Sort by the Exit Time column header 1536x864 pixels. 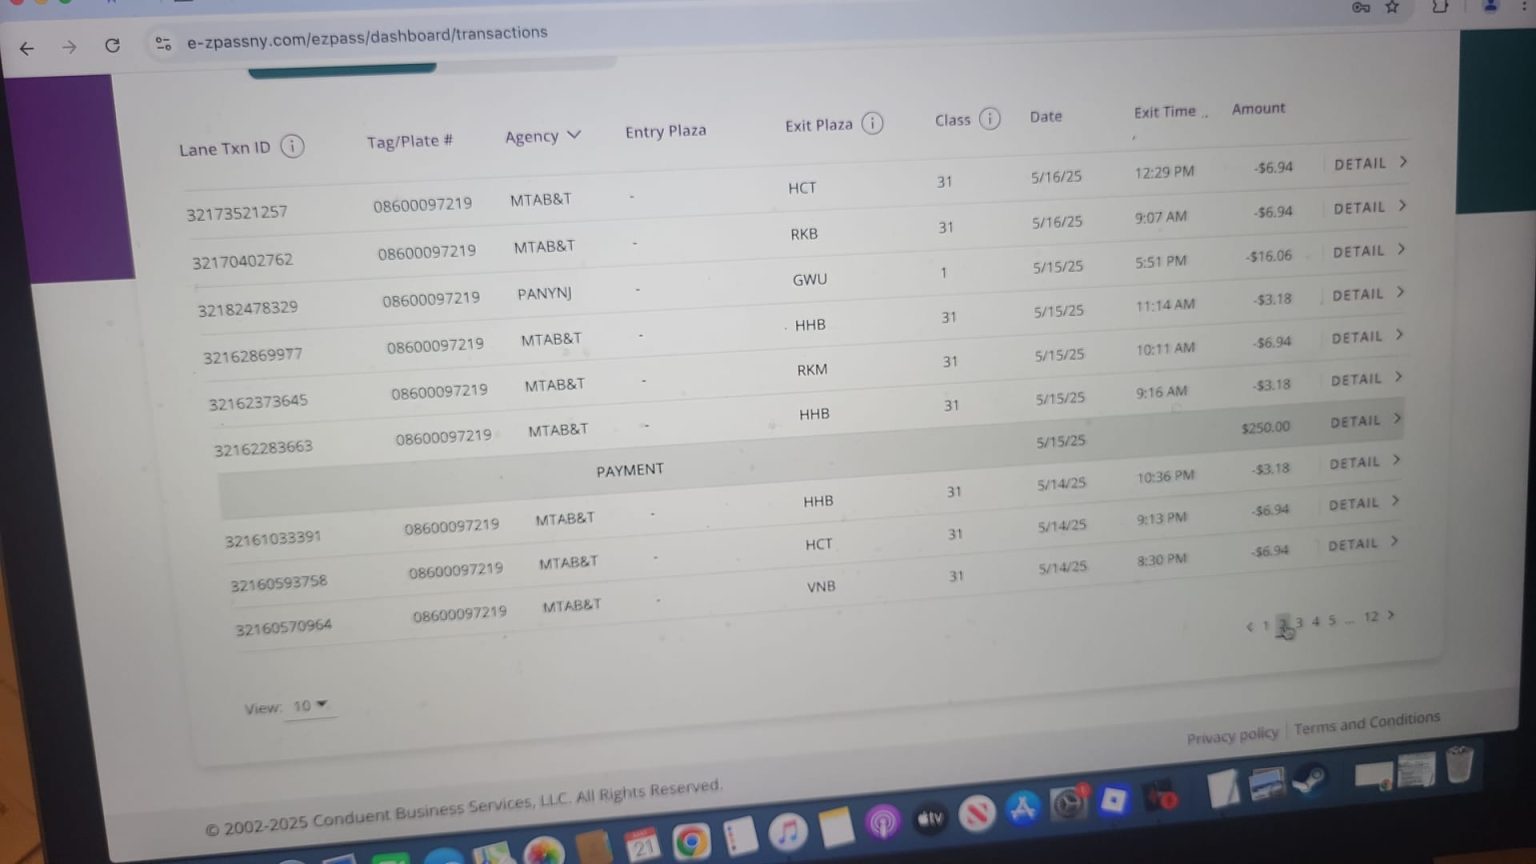[x=1165, y=112]
